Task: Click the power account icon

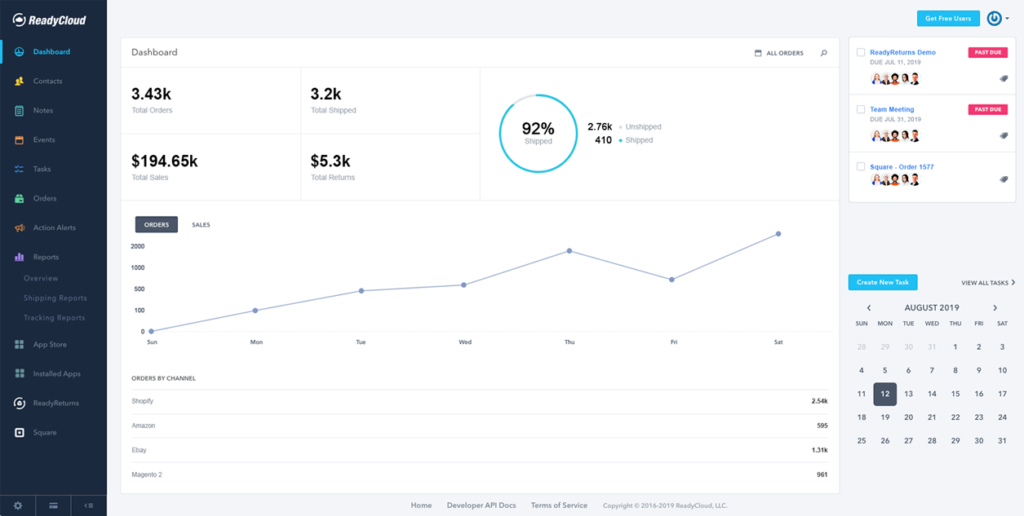Action: pos(994,18)
